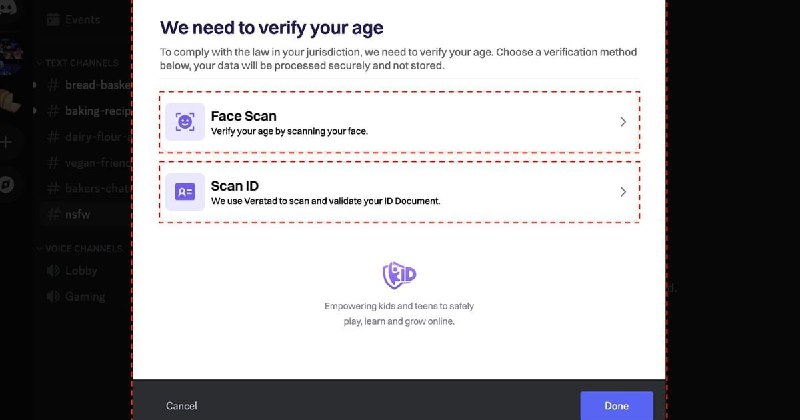The image size is (800, 420).
Task: Collapse the Voice Channels category
Action: [x=80, y=248]
